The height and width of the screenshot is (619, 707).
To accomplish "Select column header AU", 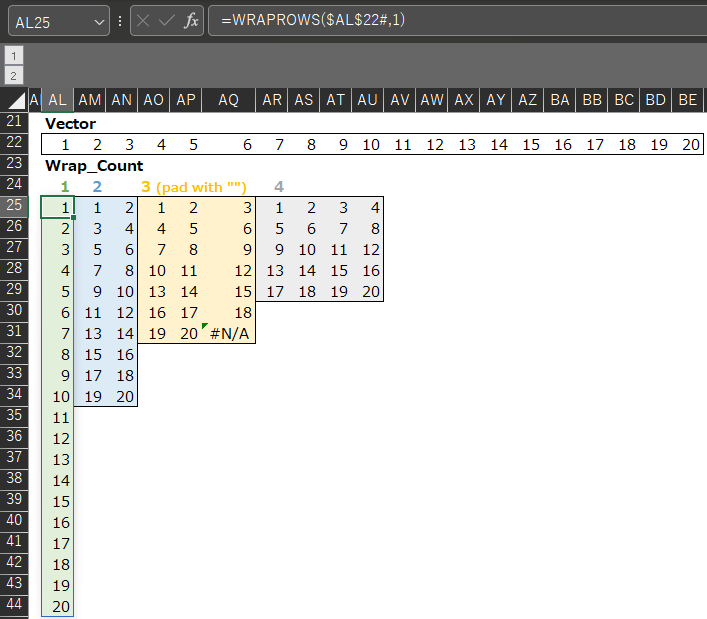I will tap(368, 100).
